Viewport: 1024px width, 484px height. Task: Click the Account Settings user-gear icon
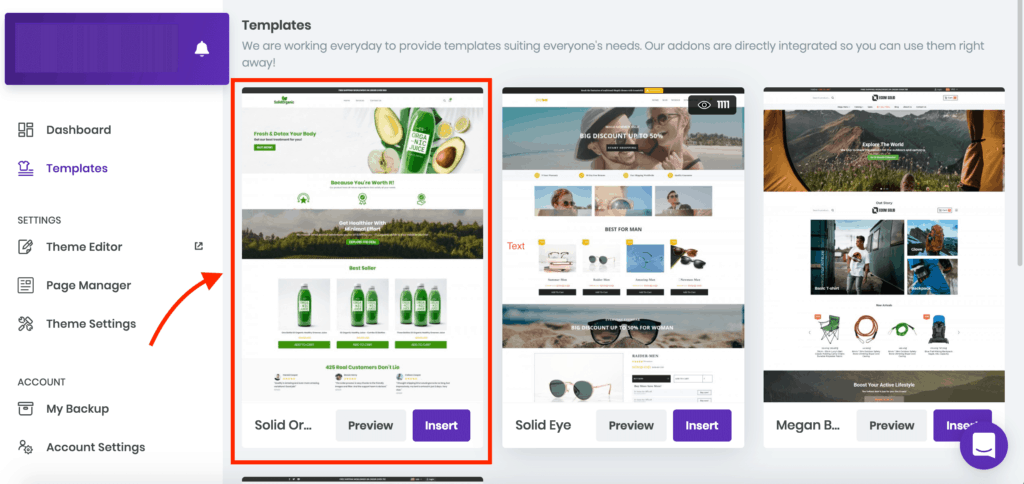[25, 447]
